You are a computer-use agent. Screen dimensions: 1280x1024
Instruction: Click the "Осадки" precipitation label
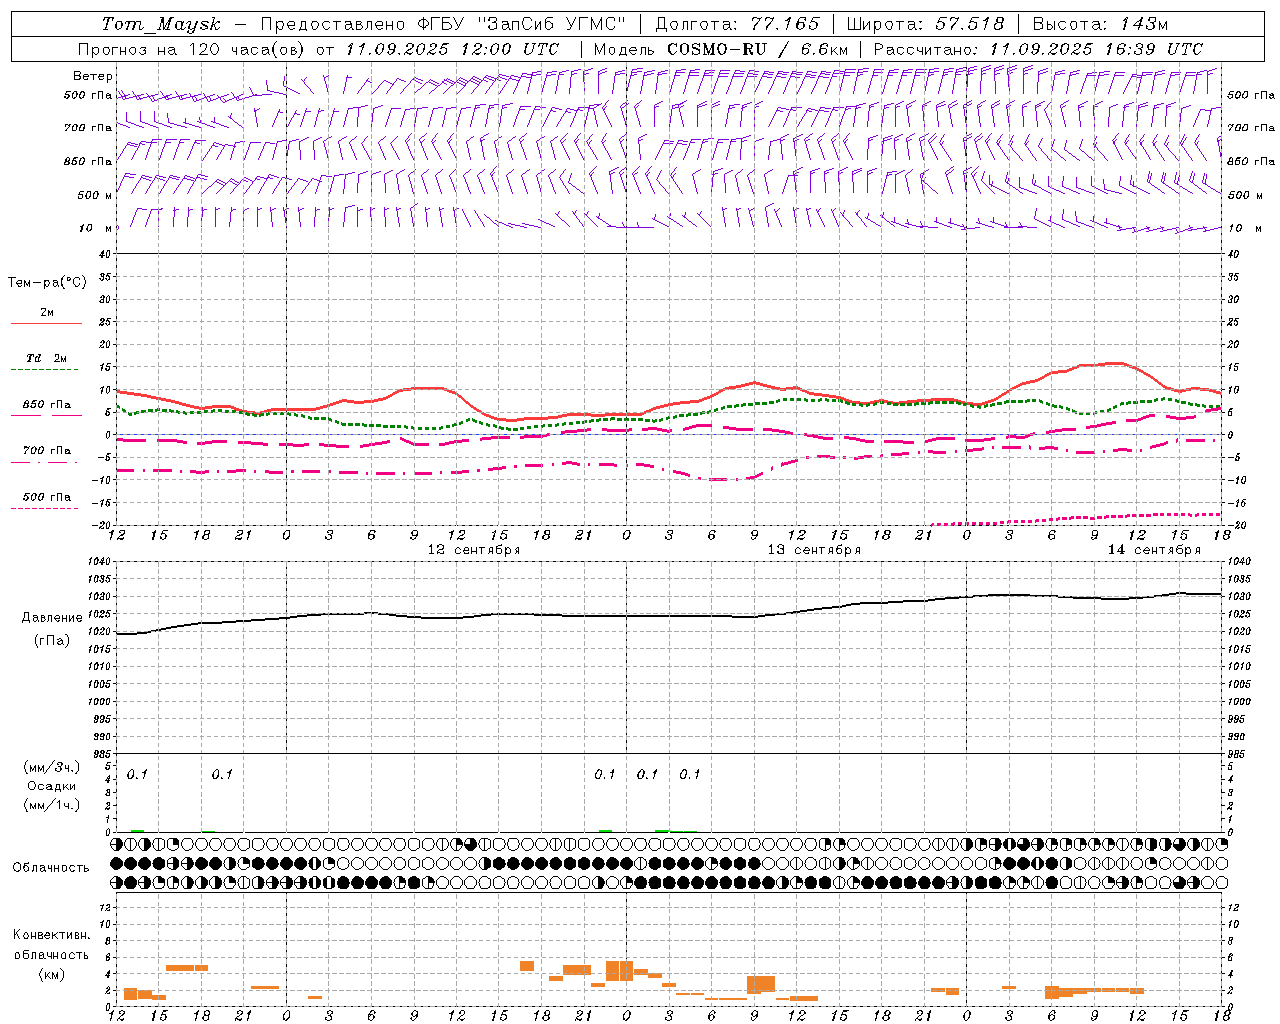coord(52,786)
